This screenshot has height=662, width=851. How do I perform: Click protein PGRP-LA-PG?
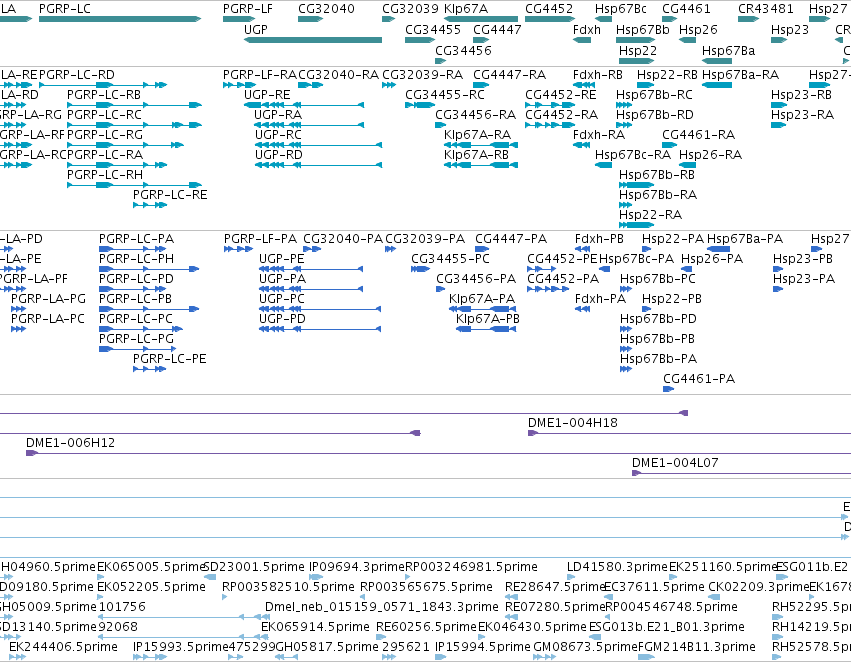pyautogui.click(x=48, y=298)
